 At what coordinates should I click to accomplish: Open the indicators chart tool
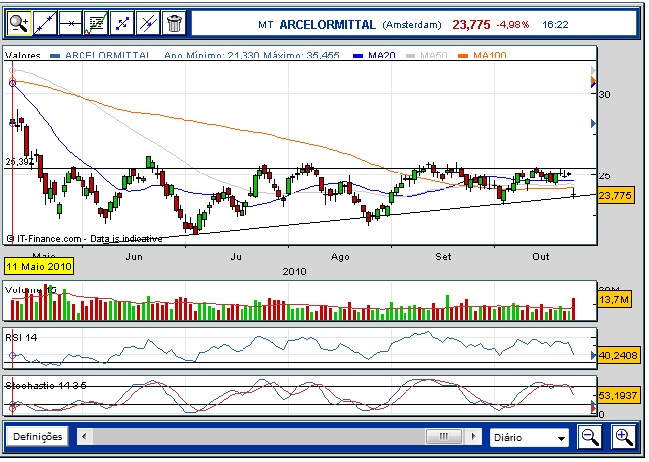pos(96,23)
